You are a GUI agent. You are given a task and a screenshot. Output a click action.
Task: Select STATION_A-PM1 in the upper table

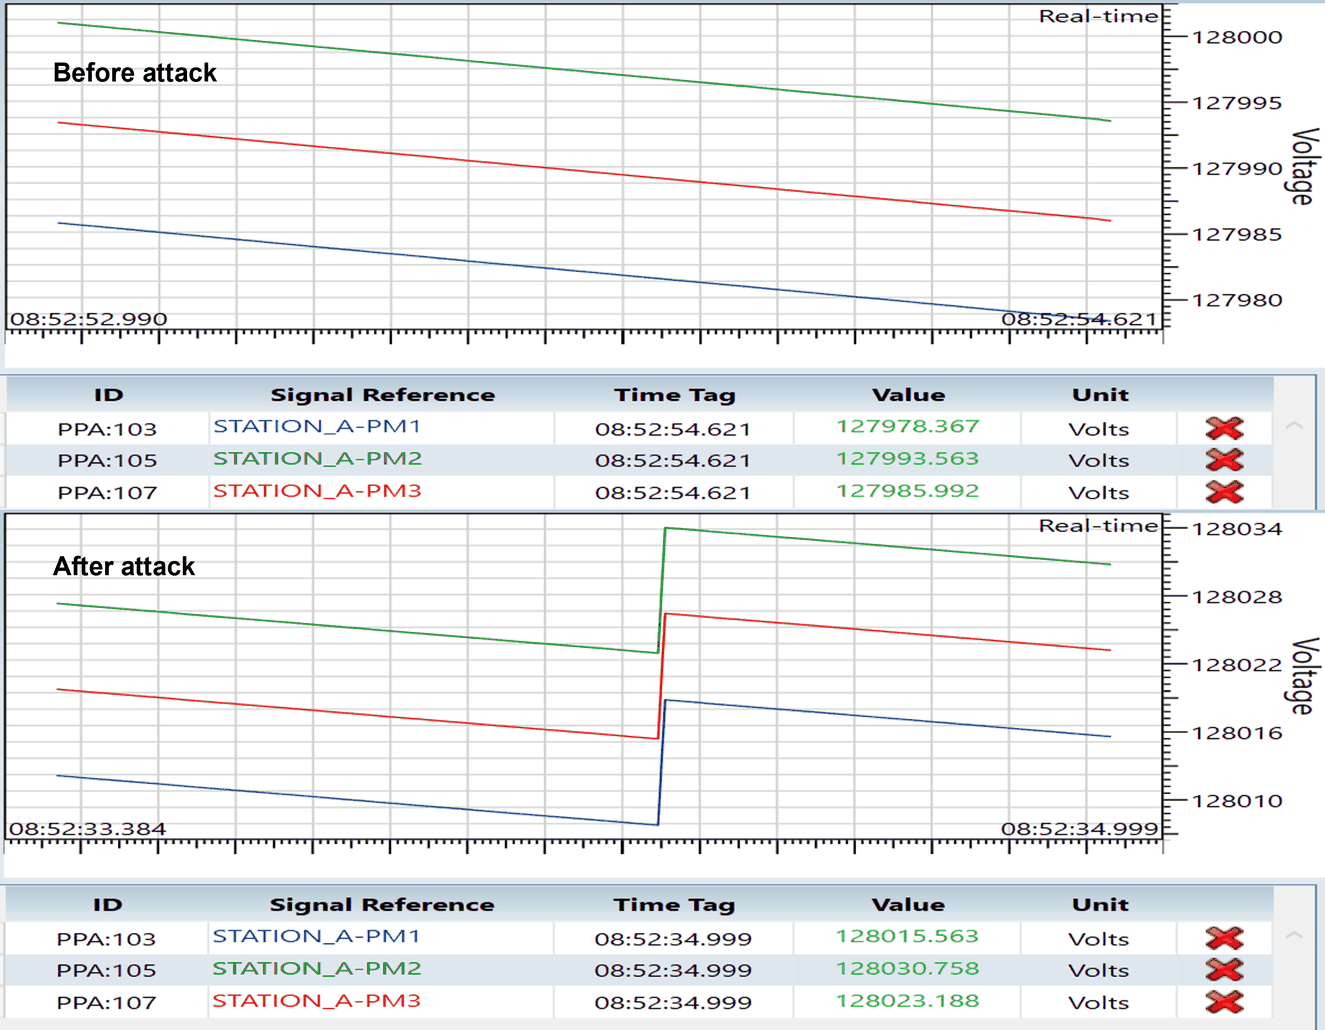317,427
